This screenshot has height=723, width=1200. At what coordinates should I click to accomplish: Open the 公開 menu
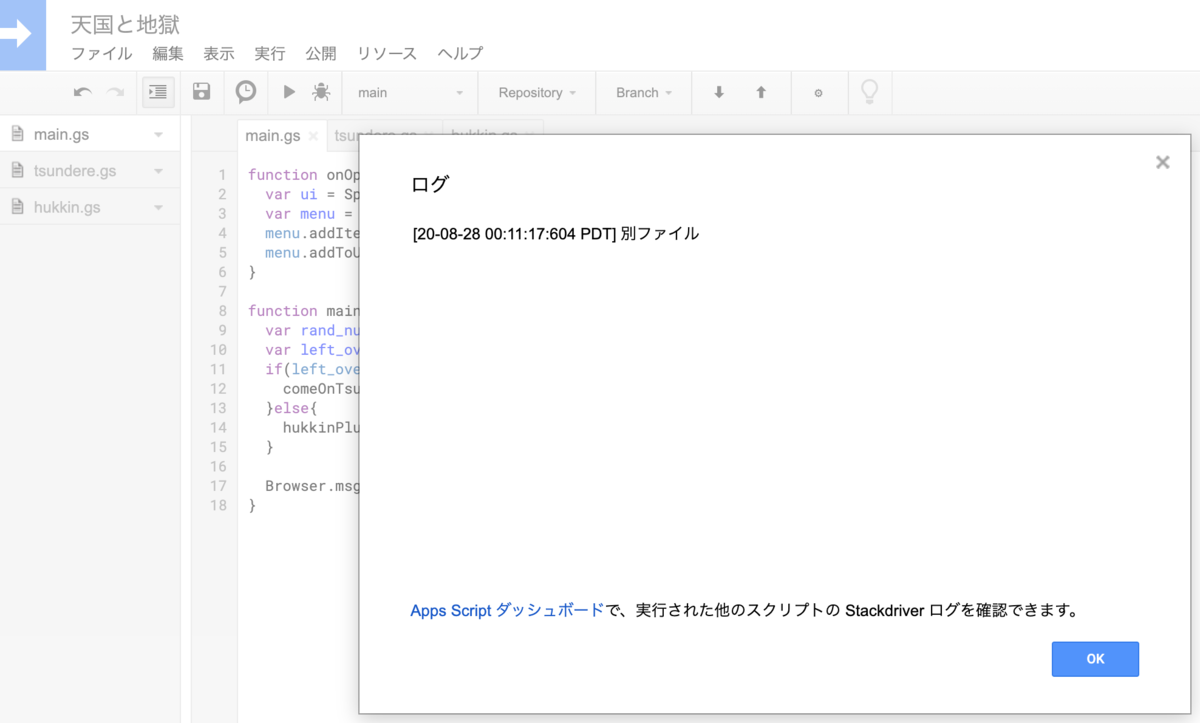tap(321, 54)
